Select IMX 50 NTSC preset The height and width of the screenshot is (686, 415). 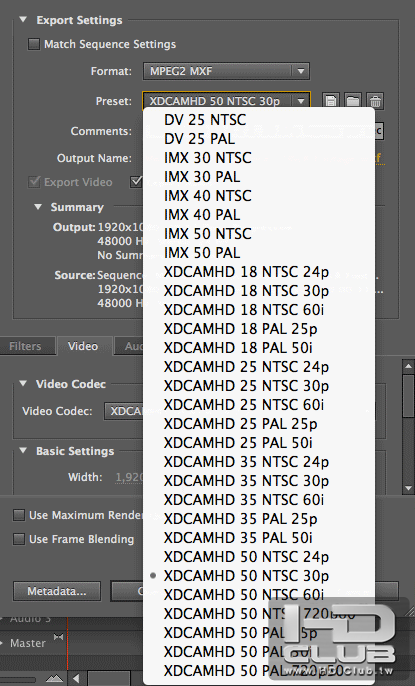pyautogui.click(x=259, y=234)
